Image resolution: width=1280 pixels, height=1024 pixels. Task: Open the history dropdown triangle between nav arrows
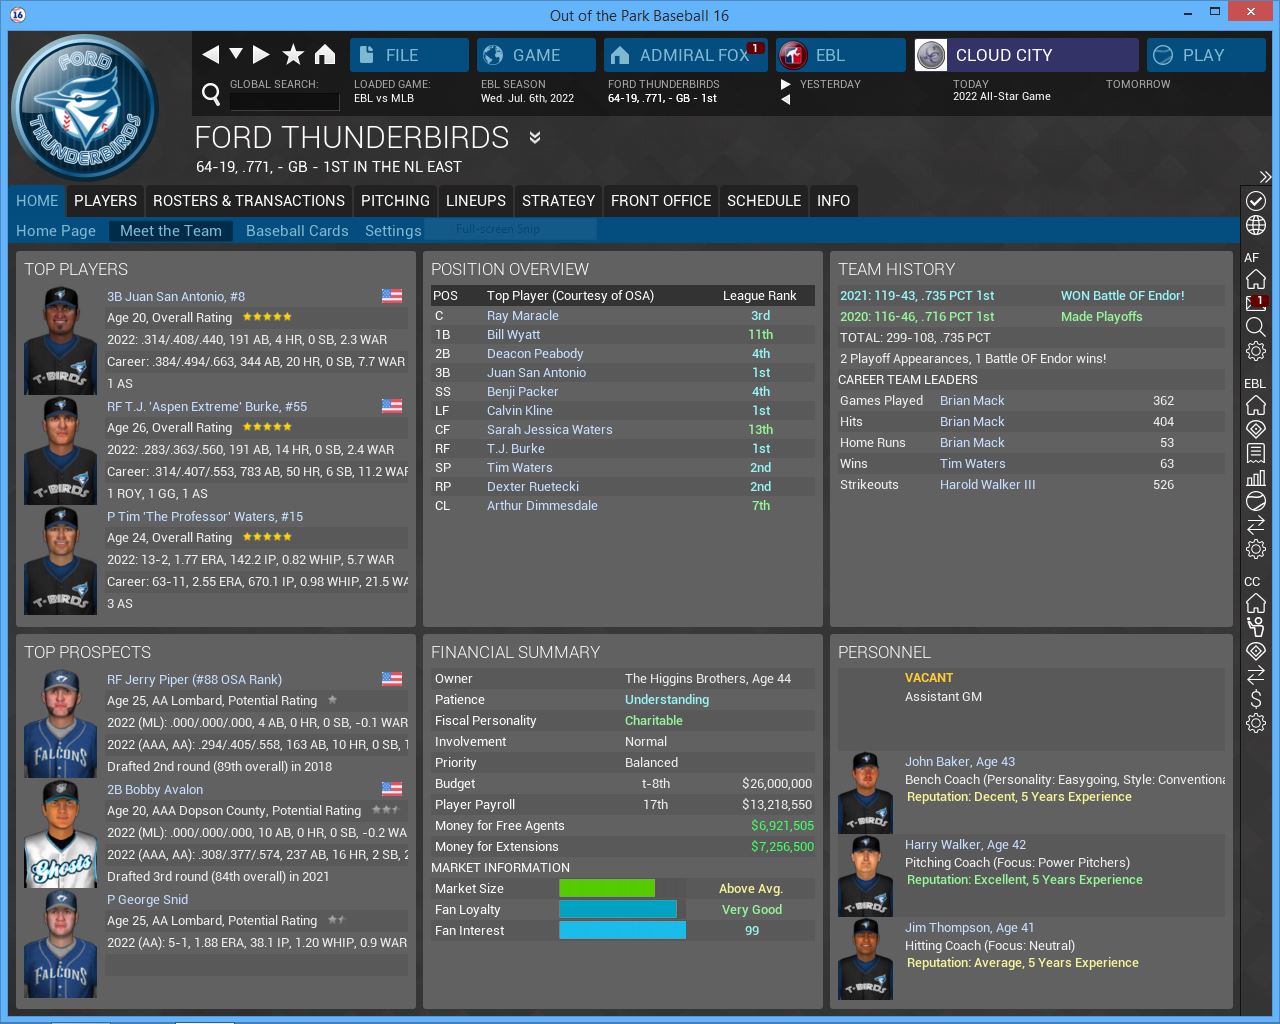(236, 54)
